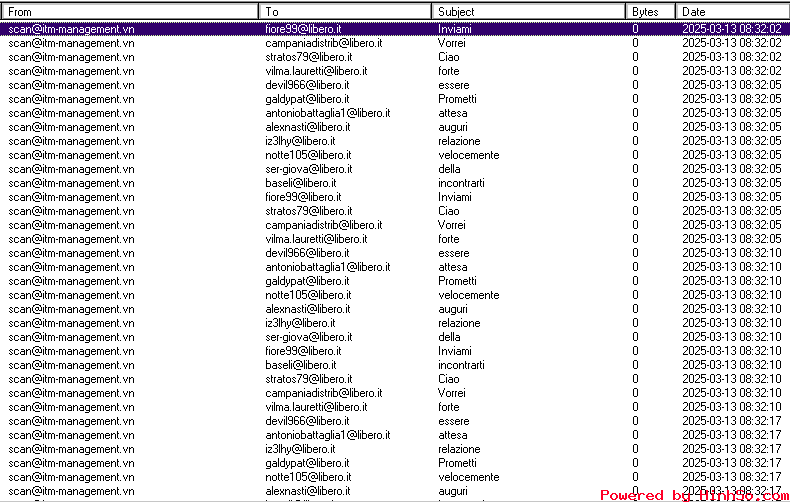The height and width of the screenshot is (502, 790).
Task: Select iz3lhy@libero.it message at 08:32:05
Action: pyautogui.click(x=395, y=141)
